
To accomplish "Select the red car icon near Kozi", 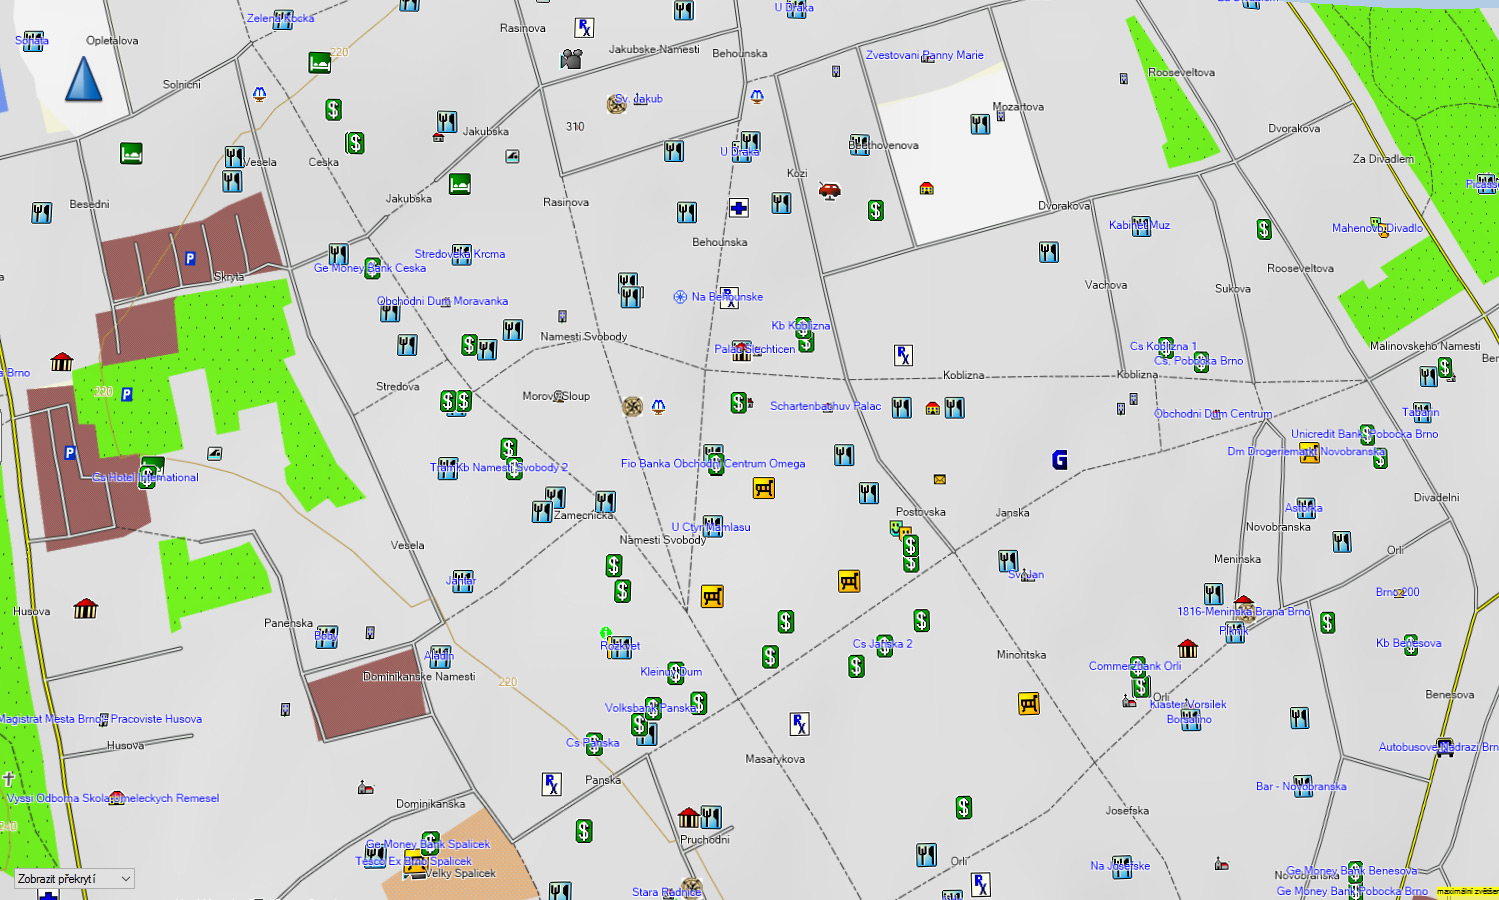I will (829, 190).
